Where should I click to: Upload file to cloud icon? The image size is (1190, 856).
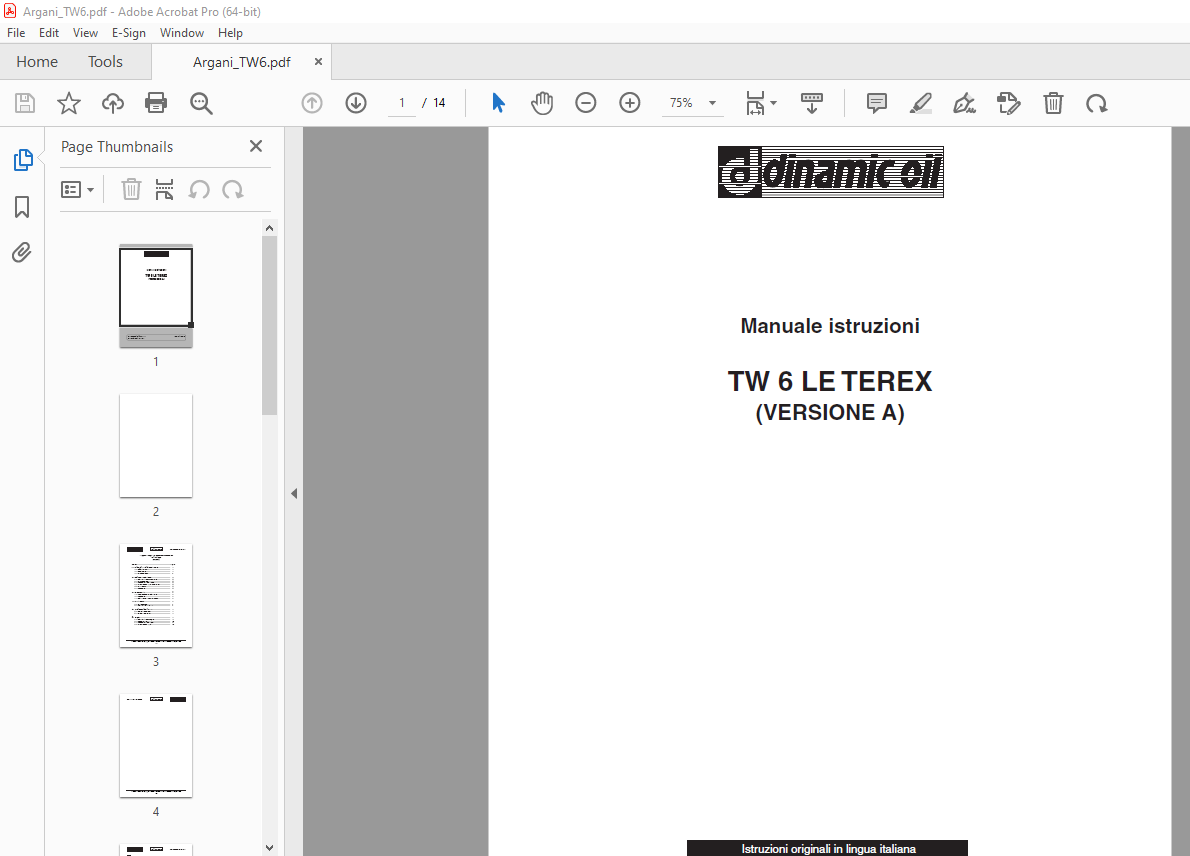113,103
